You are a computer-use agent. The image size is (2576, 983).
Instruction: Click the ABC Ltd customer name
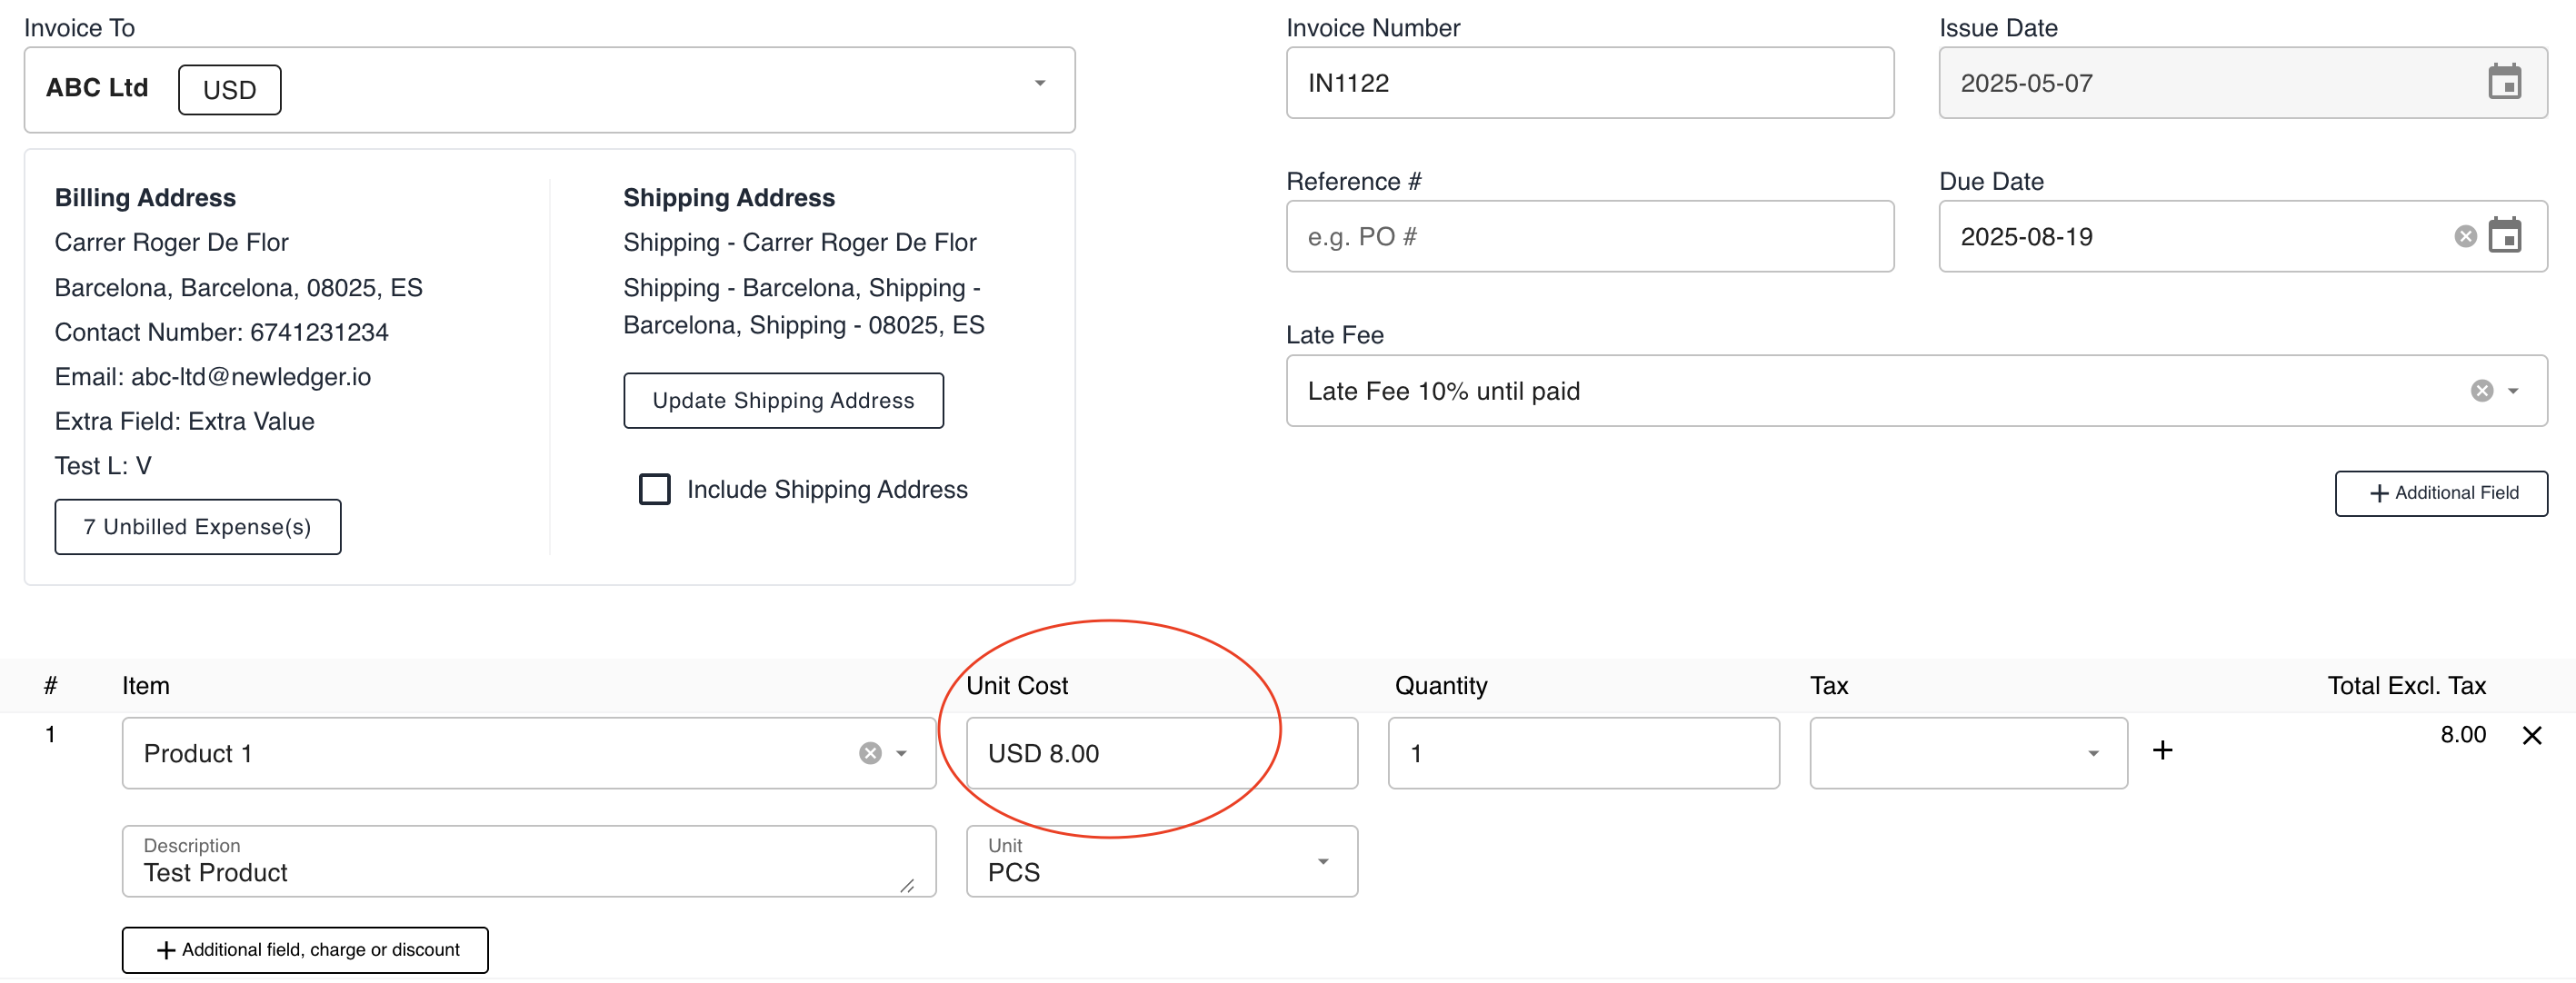point(97,88)
